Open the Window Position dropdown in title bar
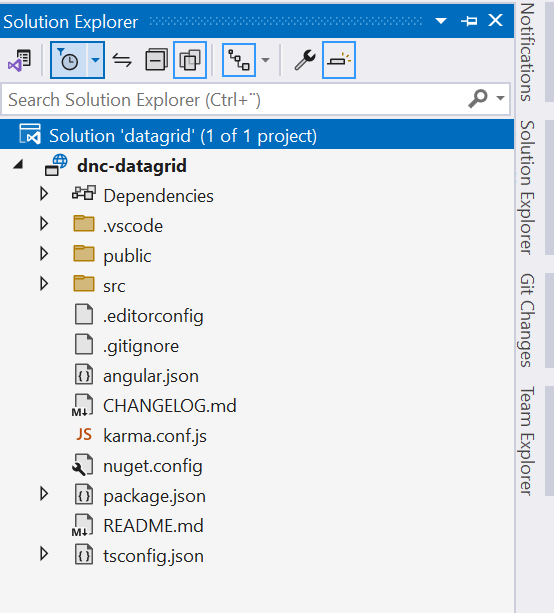The image size is (554, 613). tap(441, 21)
